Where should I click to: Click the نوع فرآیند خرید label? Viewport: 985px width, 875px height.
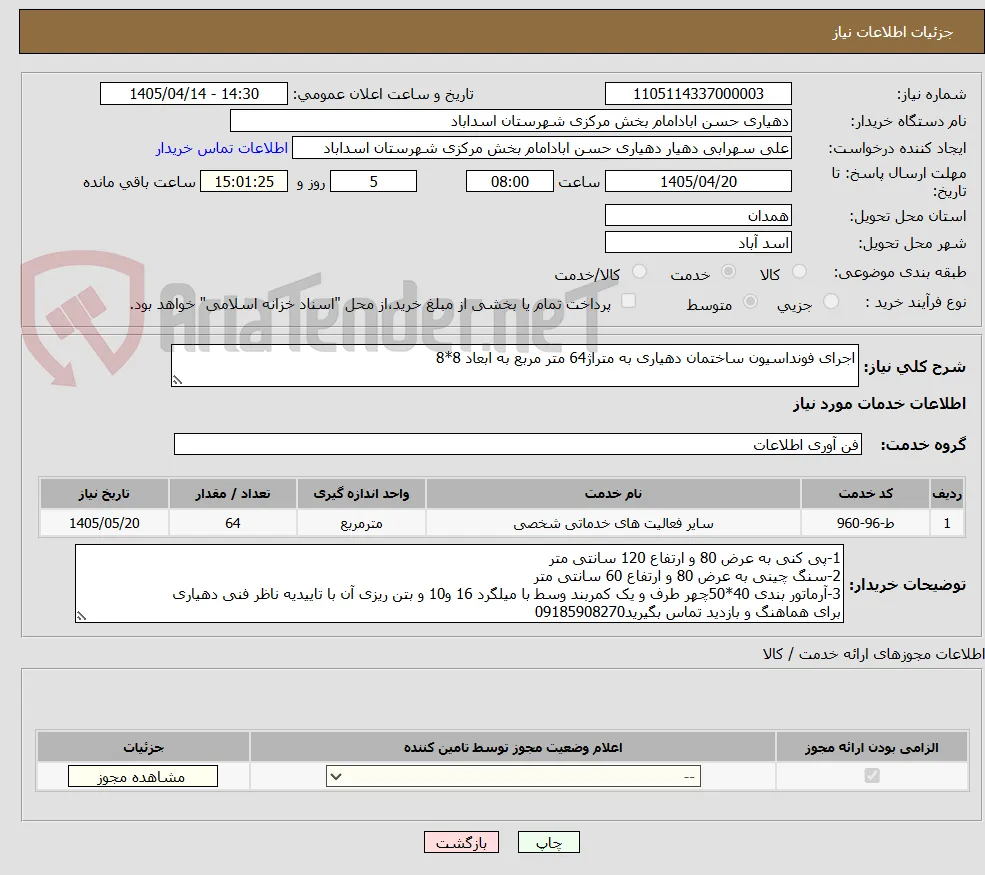click(x=916, y=303)
